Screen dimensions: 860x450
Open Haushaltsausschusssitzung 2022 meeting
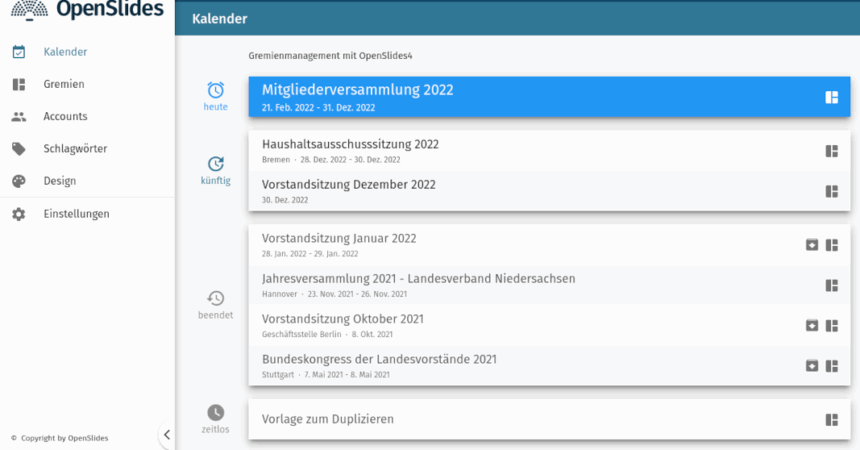click(x=549, y=151)
